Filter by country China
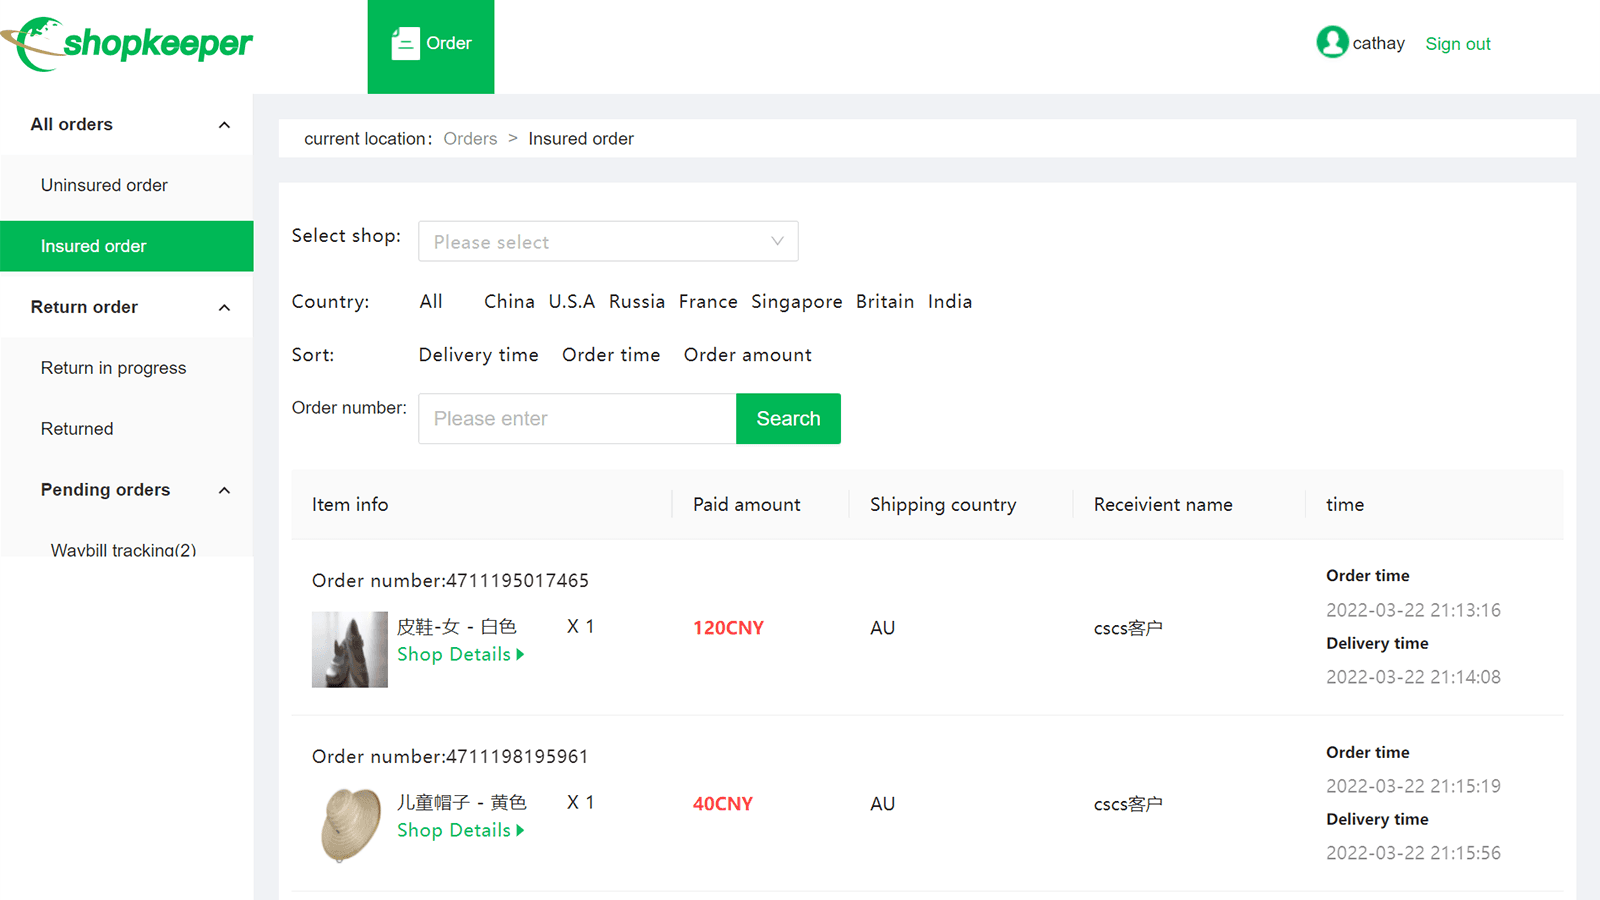This screenshot has height=900, width=1600. (x=509, y=302)
